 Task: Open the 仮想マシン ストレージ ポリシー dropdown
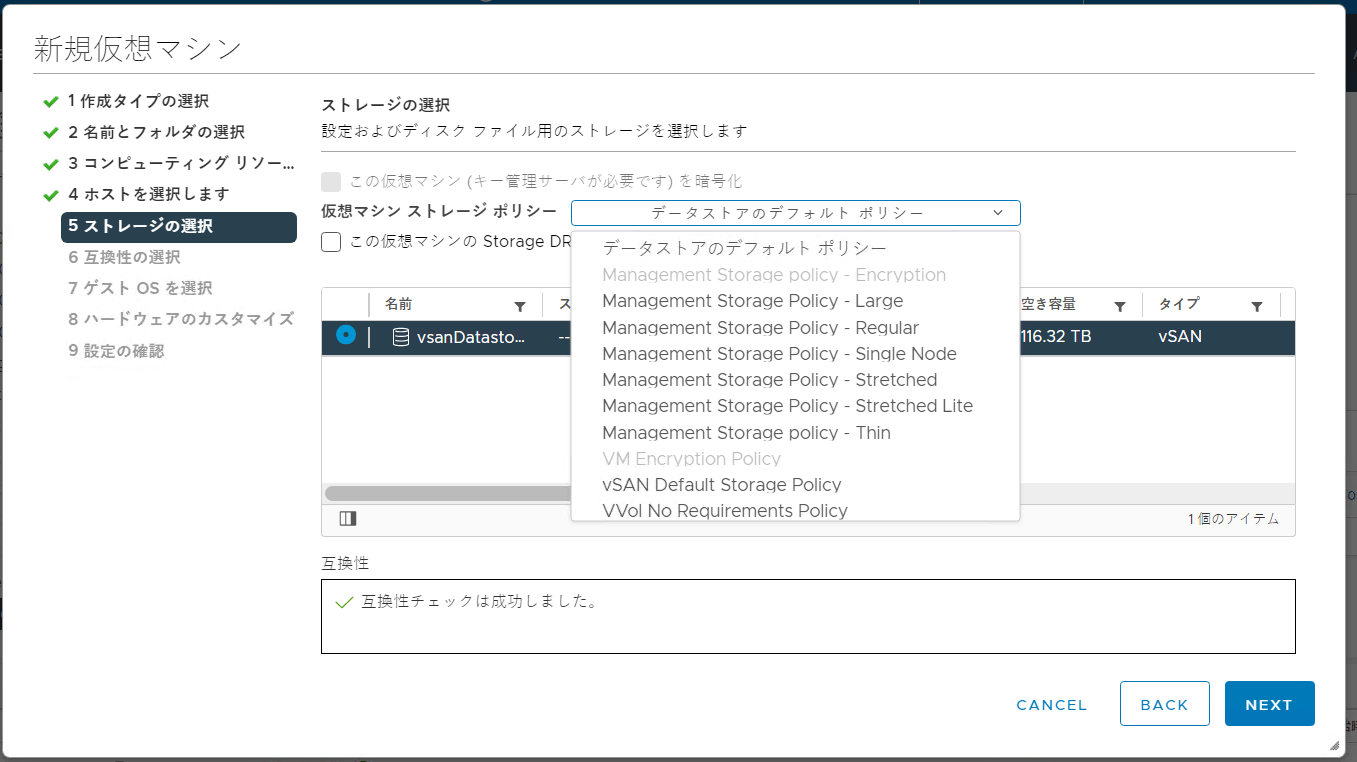[795, 212]
